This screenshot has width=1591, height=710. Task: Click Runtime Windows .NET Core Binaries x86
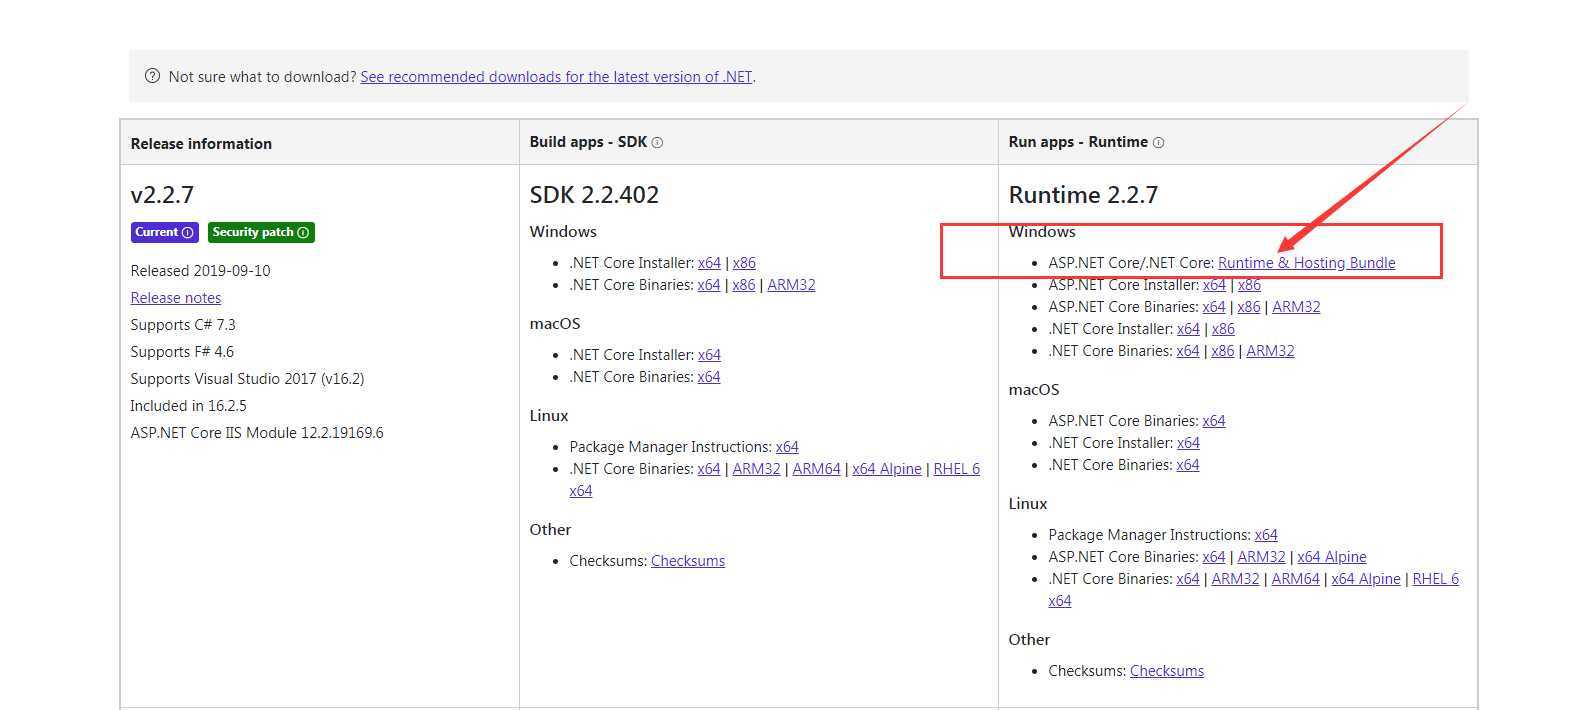point(1223,351)
